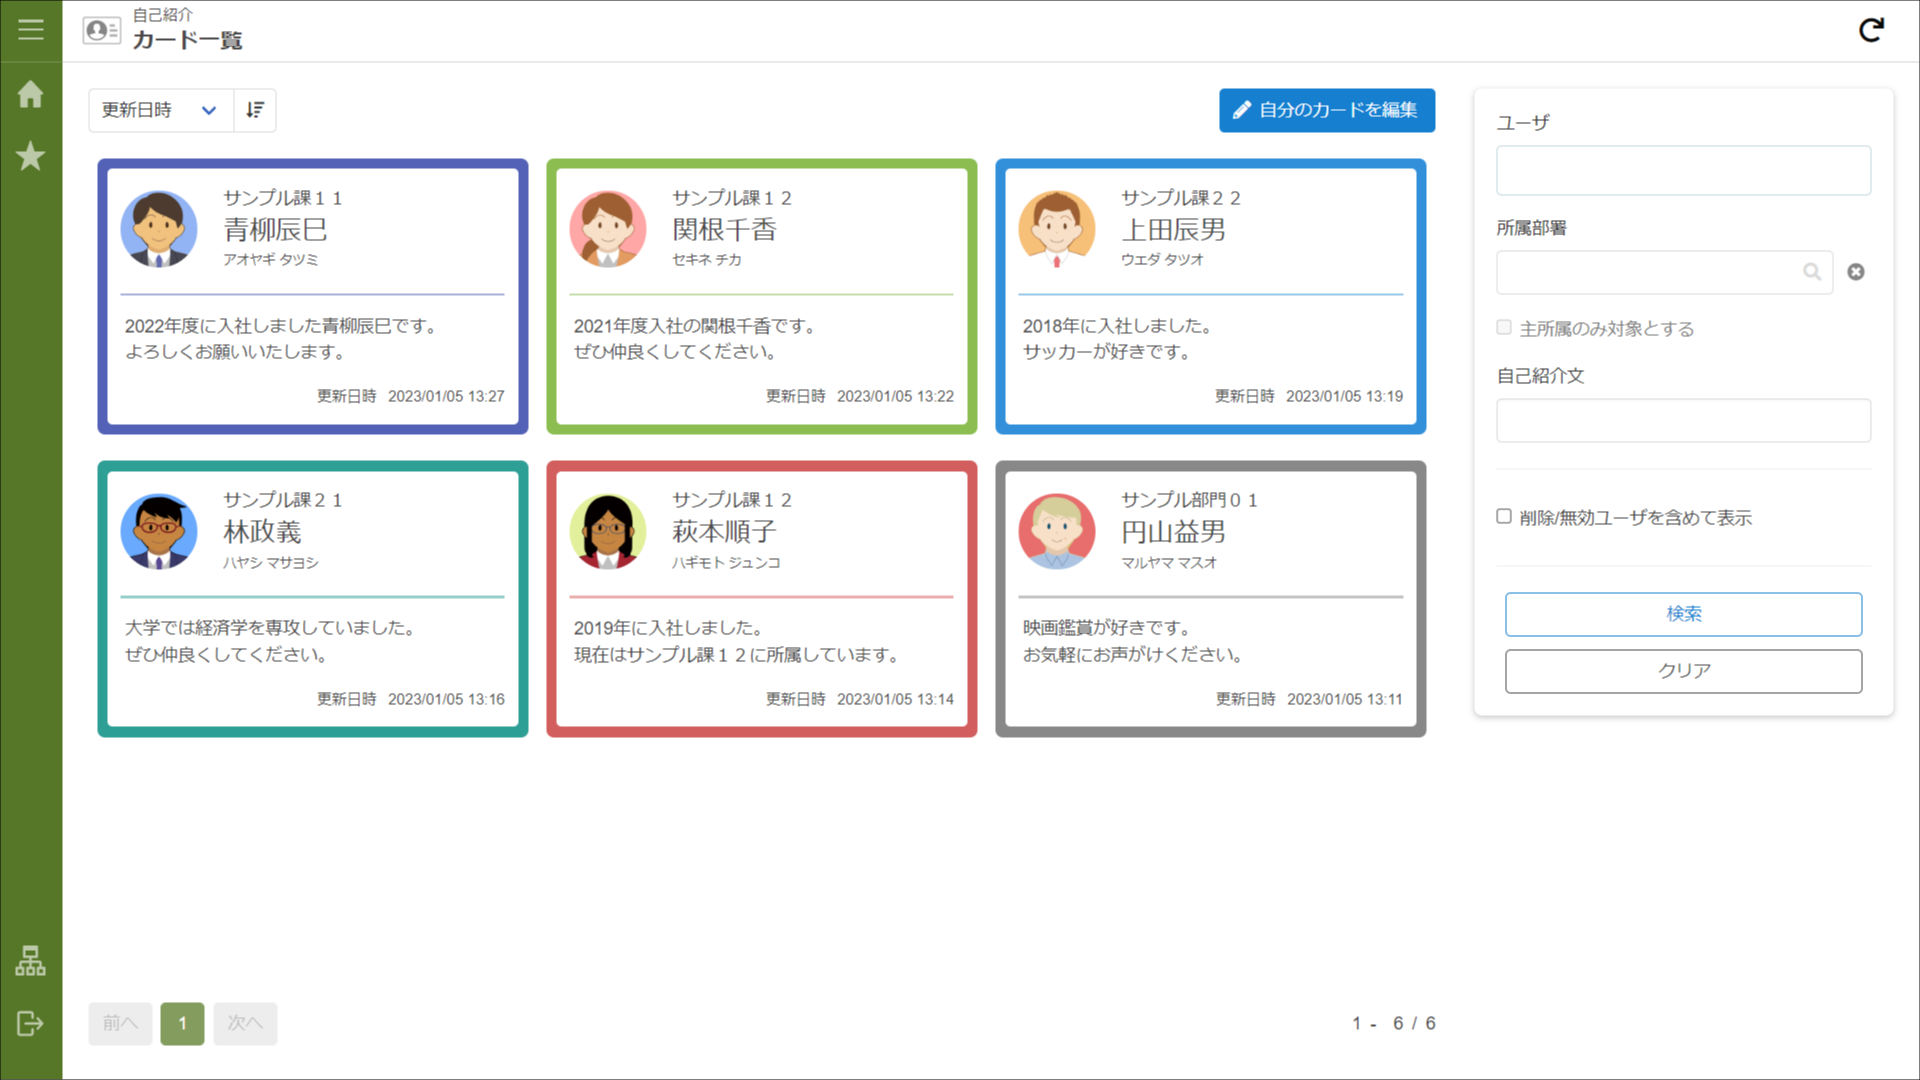Toggle the sort order icon
Viewport: 1920px width, 1080px height.
pyautogui.click(x=255, y=110)
